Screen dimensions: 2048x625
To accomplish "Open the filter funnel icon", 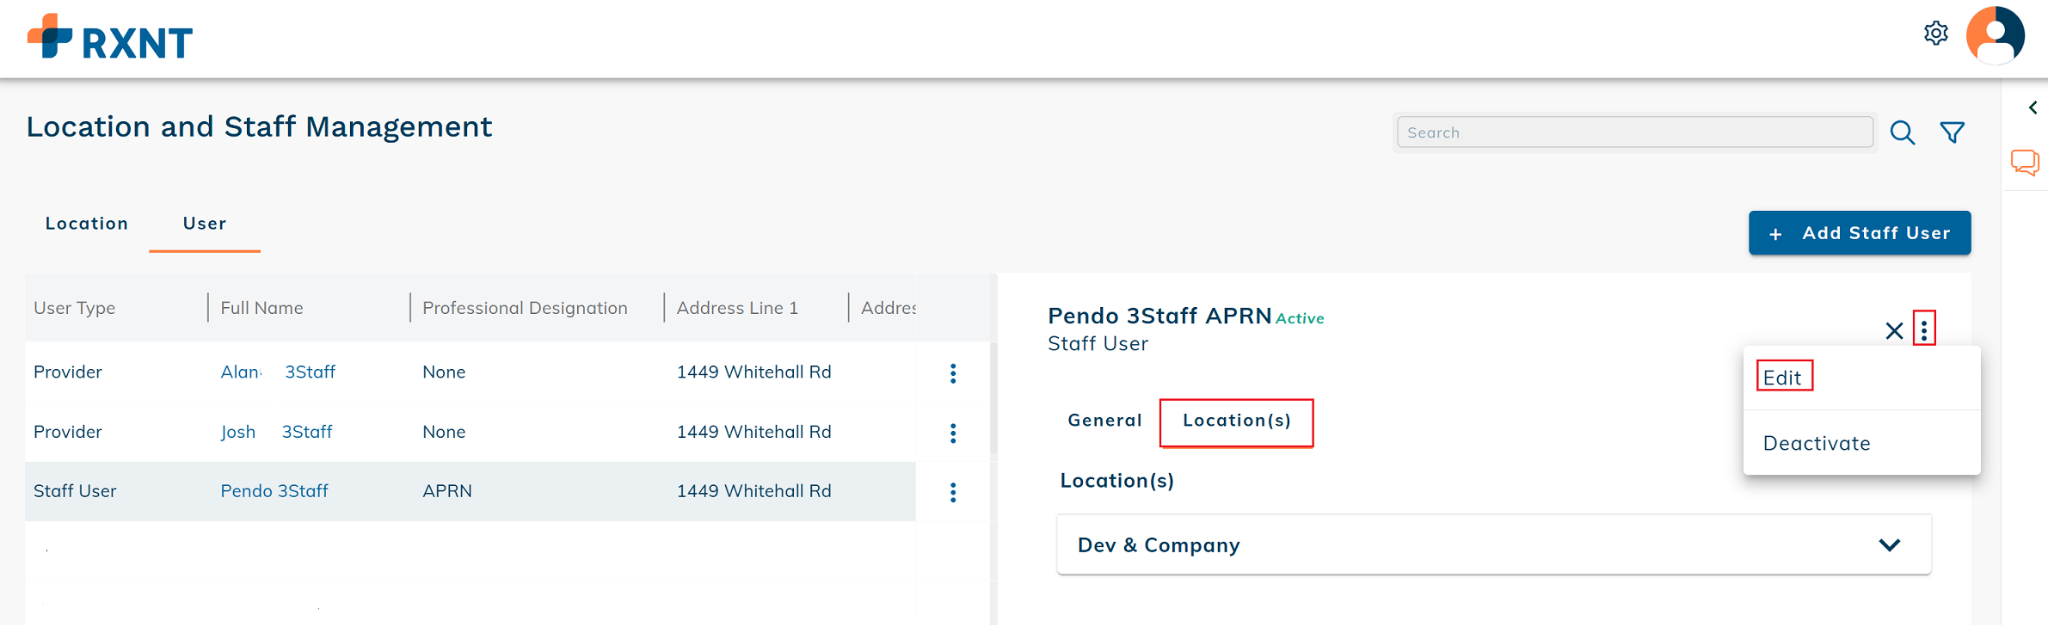I will [x=1952, y=133].
